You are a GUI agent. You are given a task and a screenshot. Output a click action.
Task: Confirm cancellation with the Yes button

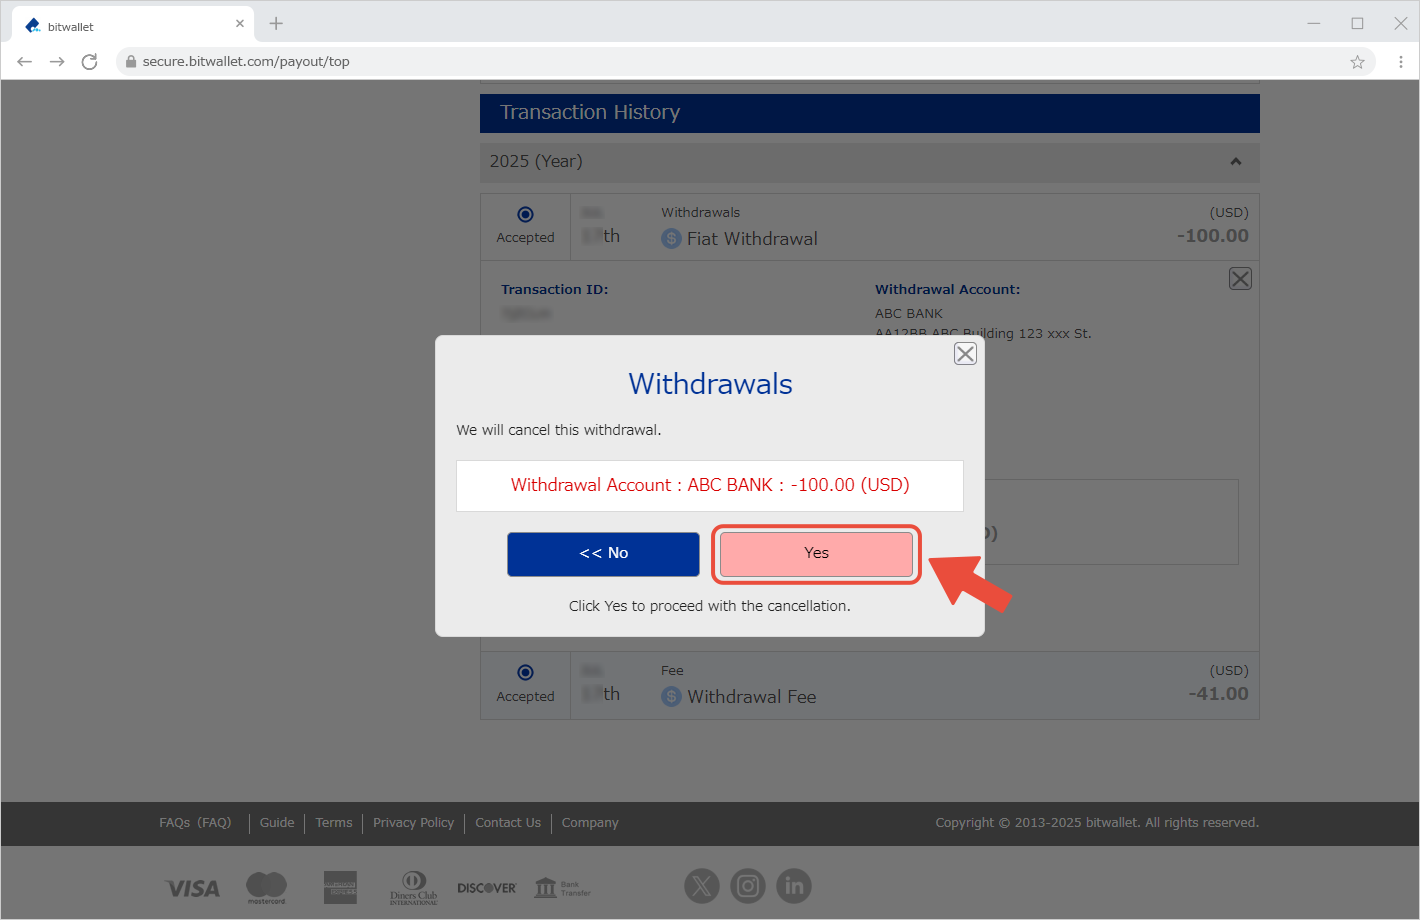point(816,554)
